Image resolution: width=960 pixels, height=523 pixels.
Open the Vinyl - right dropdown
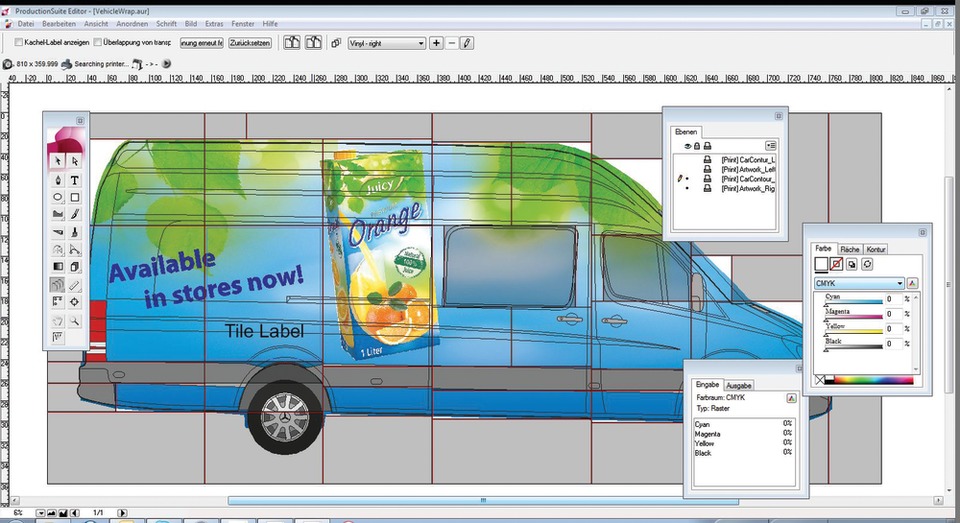click(x=387, y=43)
